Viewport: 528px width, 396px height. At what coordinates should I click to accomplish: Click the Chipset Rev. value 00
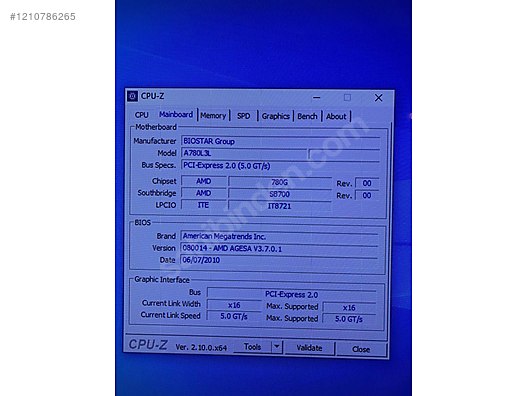pos(367,183)
